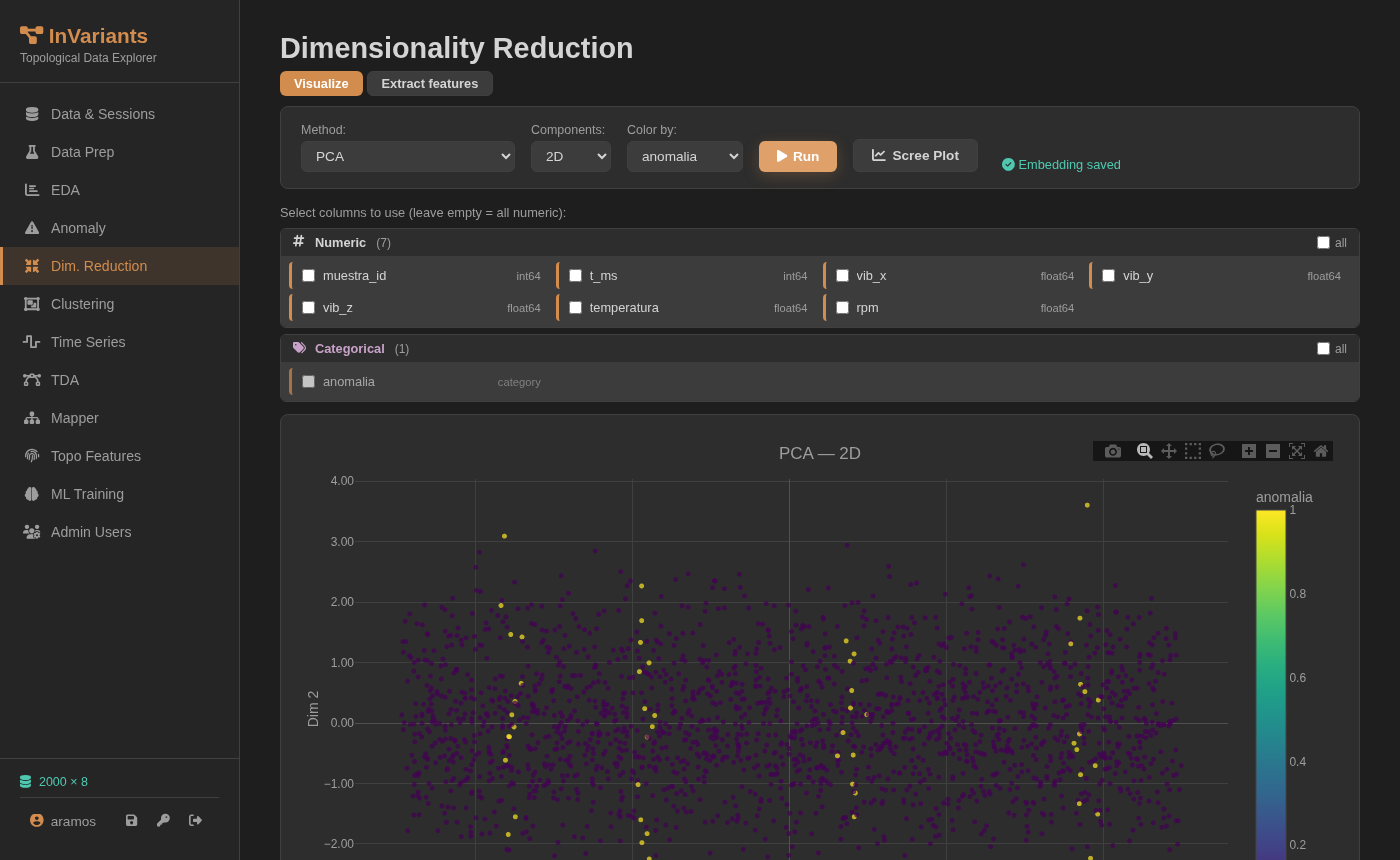Viewport: 1400px width, 860px height.
Task: Toggle the Categorical 'all' checkbox
Action: pyautogui.click(x=1323, y=348)
